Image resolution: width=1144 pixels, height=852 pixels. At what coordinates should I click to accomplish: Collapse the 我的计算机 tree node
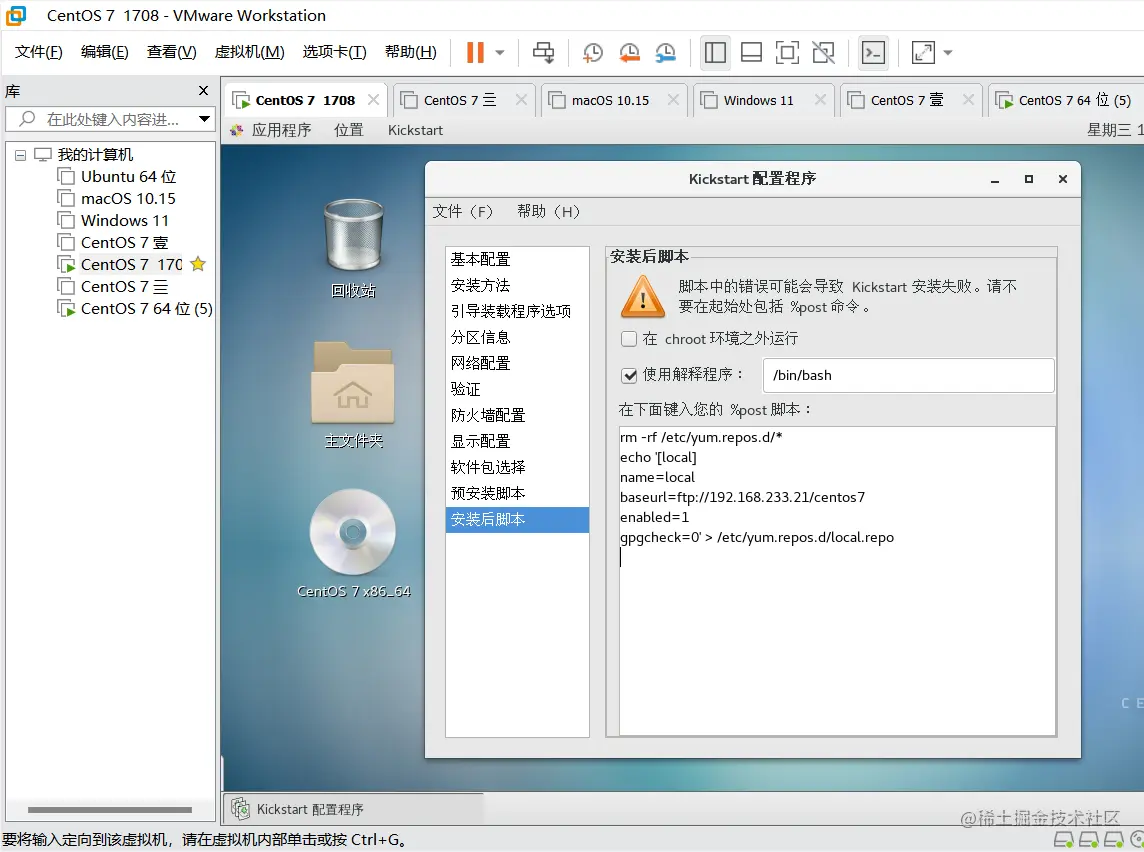(20, 155)
